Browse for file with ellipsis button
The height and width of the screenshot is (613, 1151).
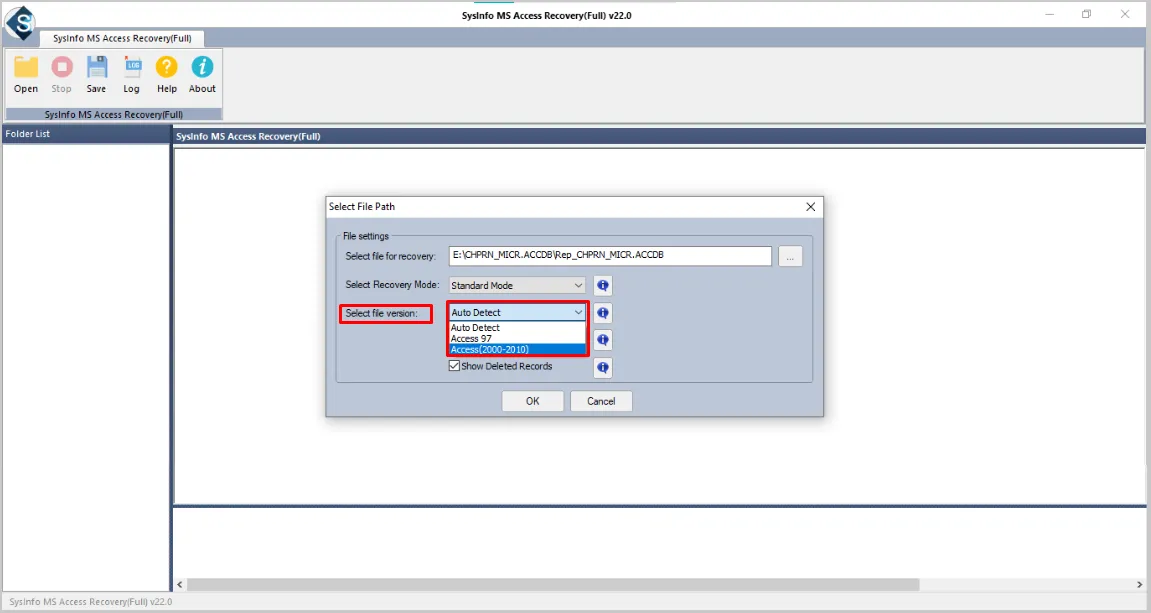(790, 256)
